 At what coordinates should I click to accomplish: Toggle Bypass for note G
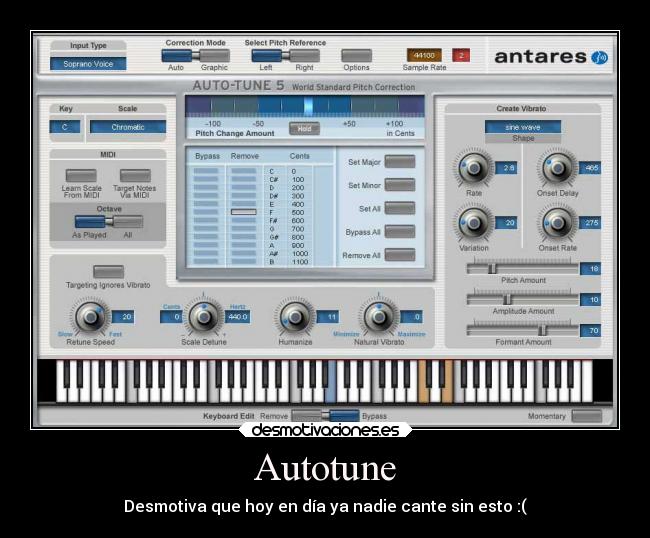(206, 229)
